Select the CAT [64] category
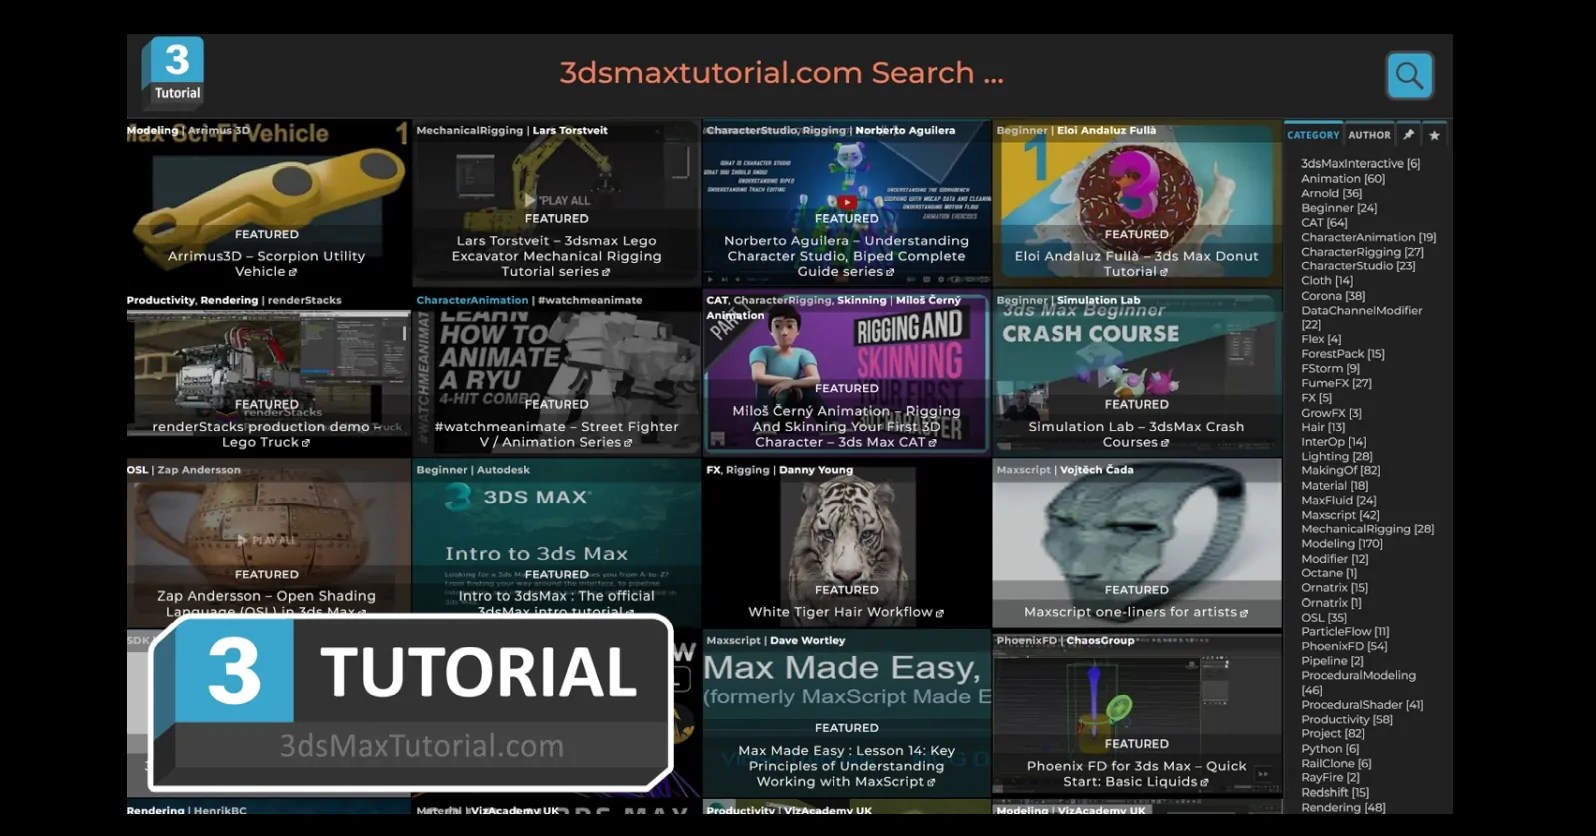 point(1324,223)
